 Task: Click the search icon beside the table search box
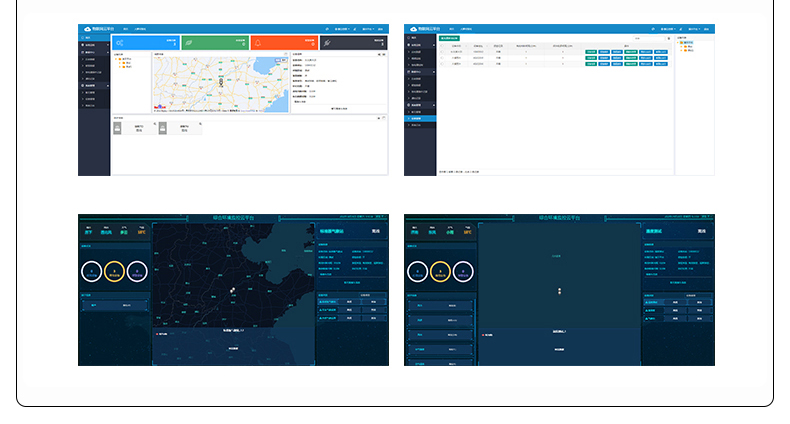tap(667, 38)
